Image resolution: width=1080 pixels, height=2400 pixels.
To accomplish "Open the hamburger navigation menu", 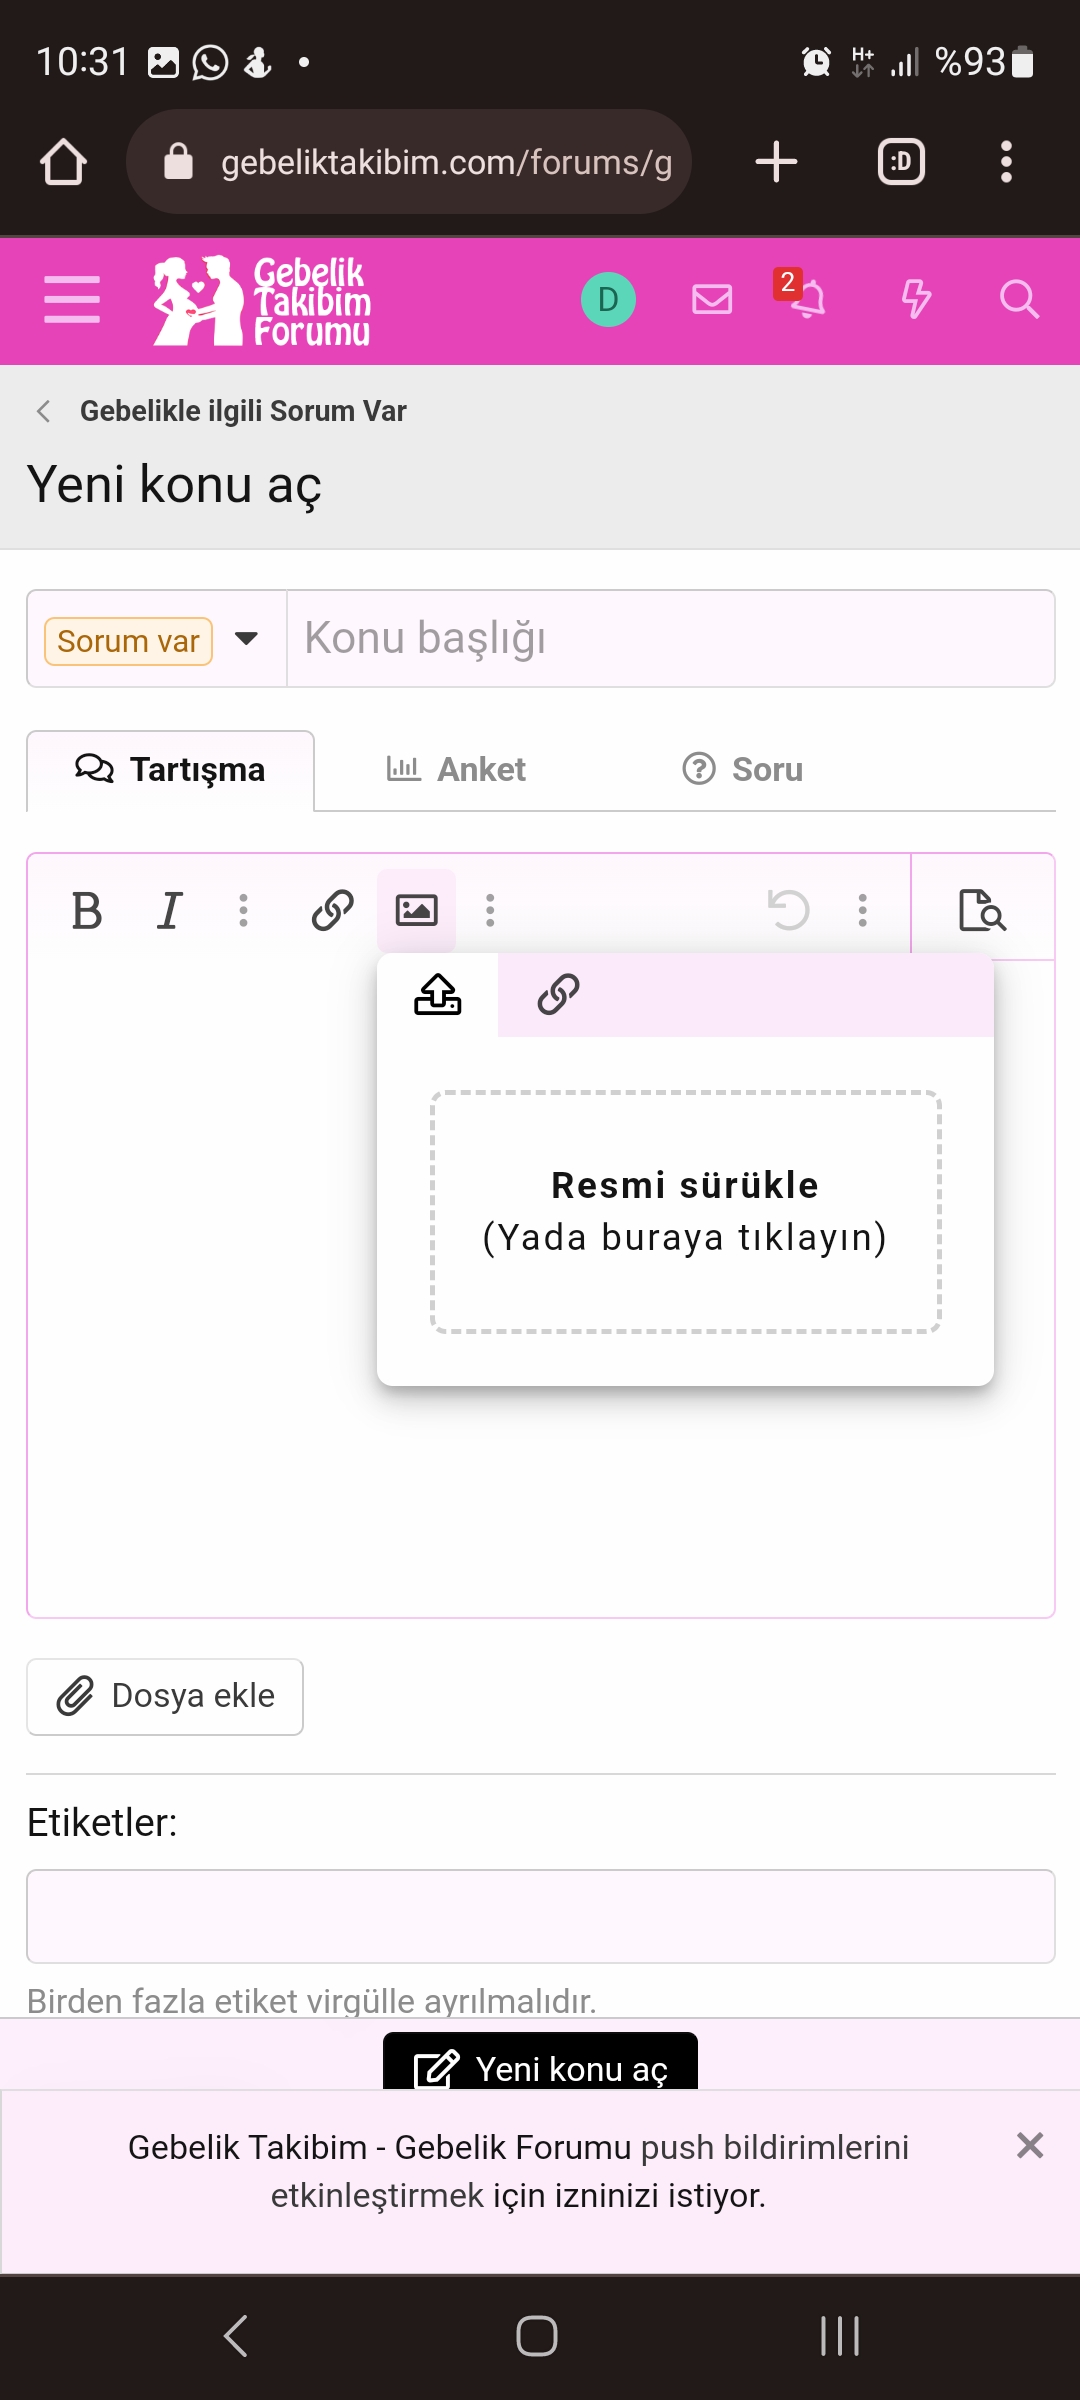I will click(71, 299).
